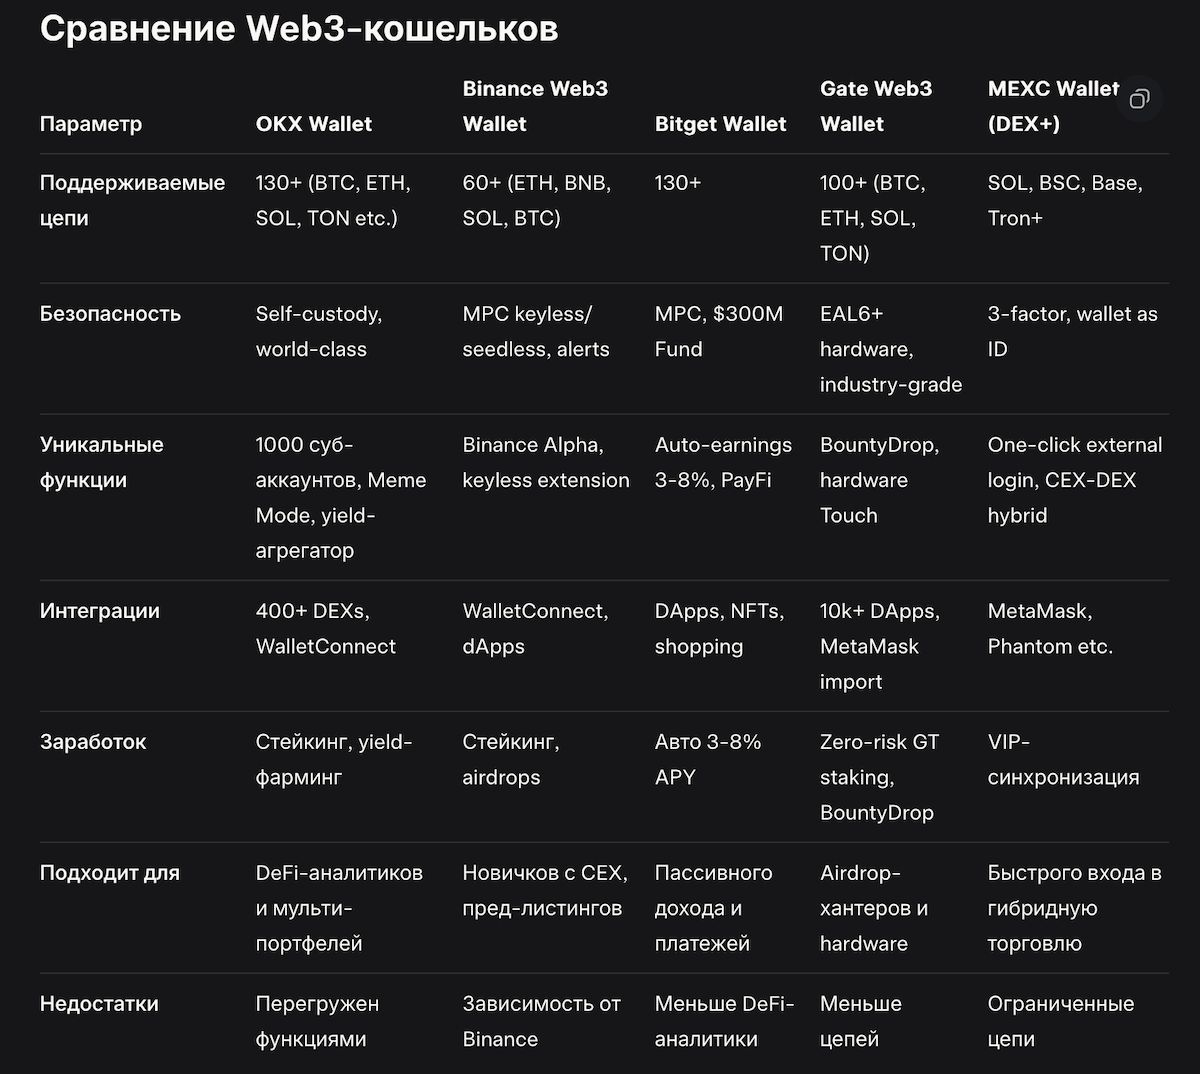Image resolution: width=1200 pixels, height=1074 pixels.
Task: Click the 'DeFi-аналитиков и мульти-портфелей' cell
Action: point(340,908)
